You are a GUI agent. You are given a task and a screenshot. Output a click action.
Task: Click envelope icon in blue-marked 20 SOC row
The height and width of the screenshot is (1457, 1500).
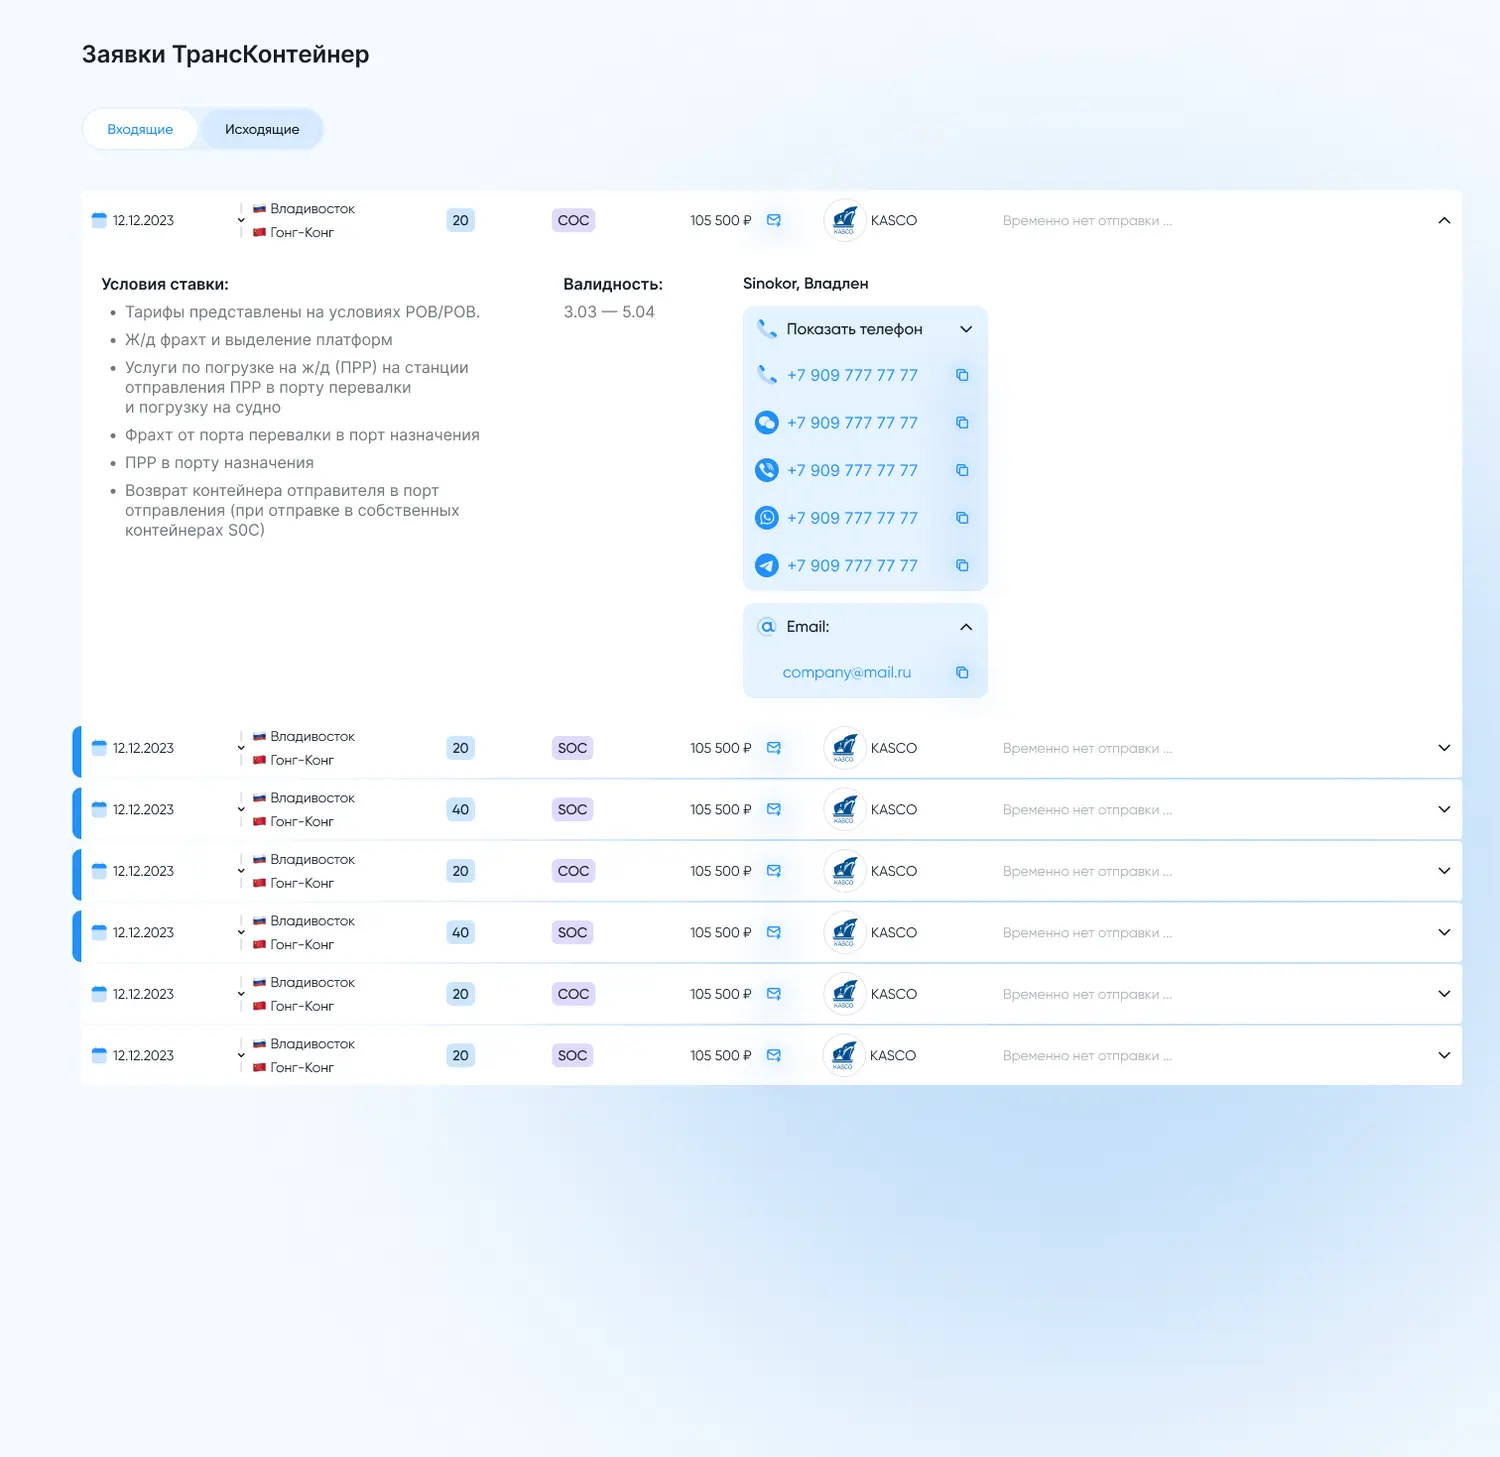pos(774,748)
